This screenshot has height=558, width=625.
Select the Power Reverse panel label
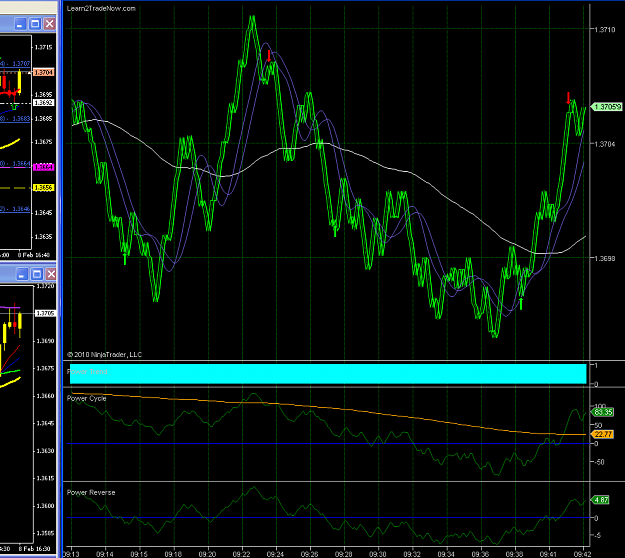click(x=91, y=492)
